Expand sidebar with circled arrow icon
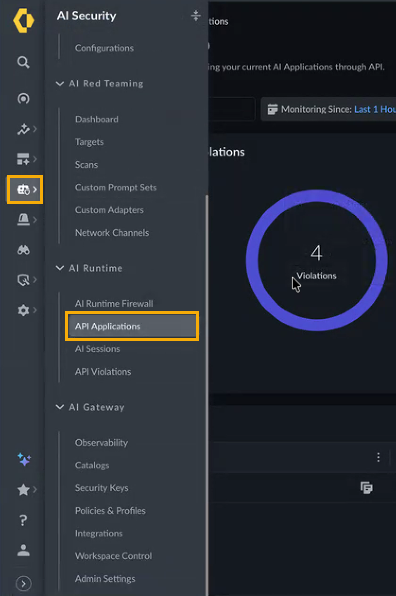 (24, 583)
